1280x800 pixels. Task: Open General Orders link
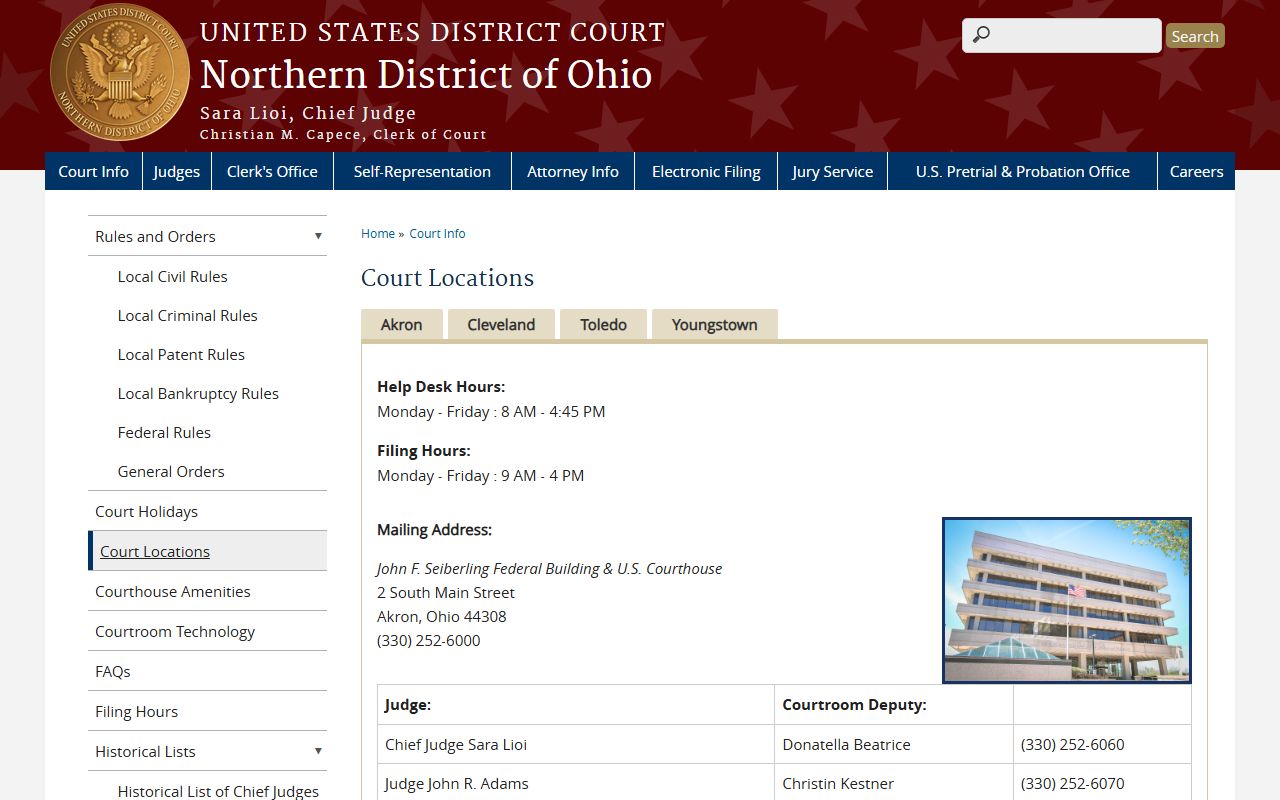coord(171,471)
